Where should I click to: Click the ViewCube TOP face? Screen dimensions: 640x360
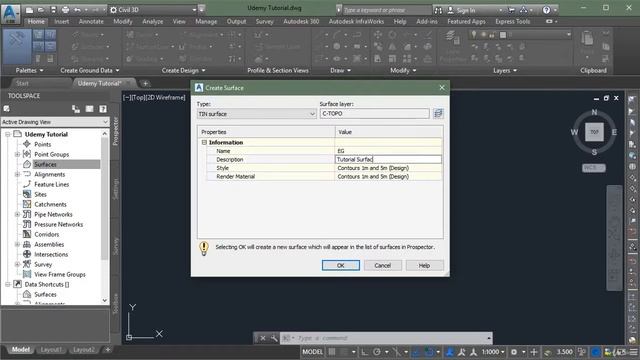(x=594, y=132)
